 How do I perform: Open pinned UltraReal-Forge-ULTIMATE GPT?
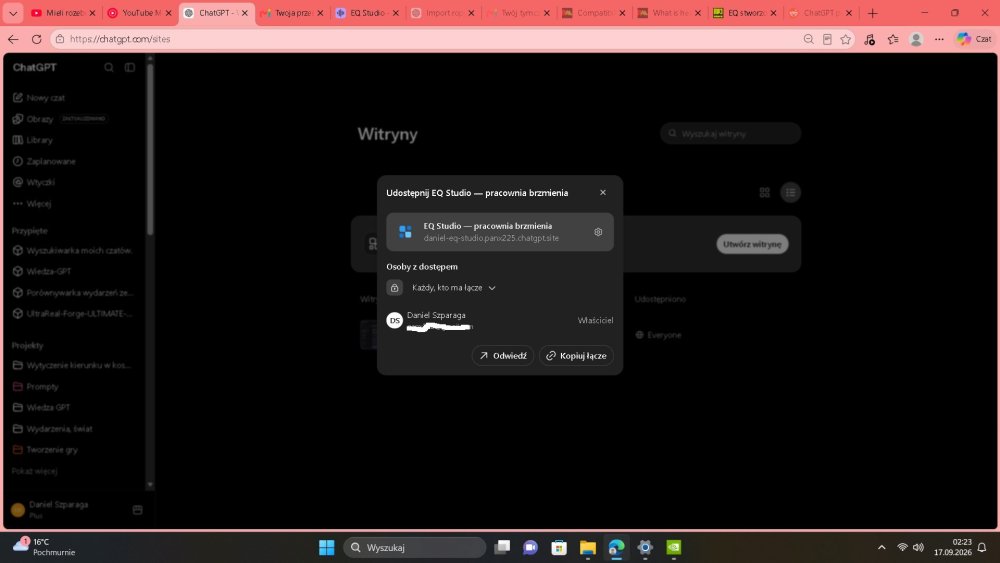[x=73, y=314]
